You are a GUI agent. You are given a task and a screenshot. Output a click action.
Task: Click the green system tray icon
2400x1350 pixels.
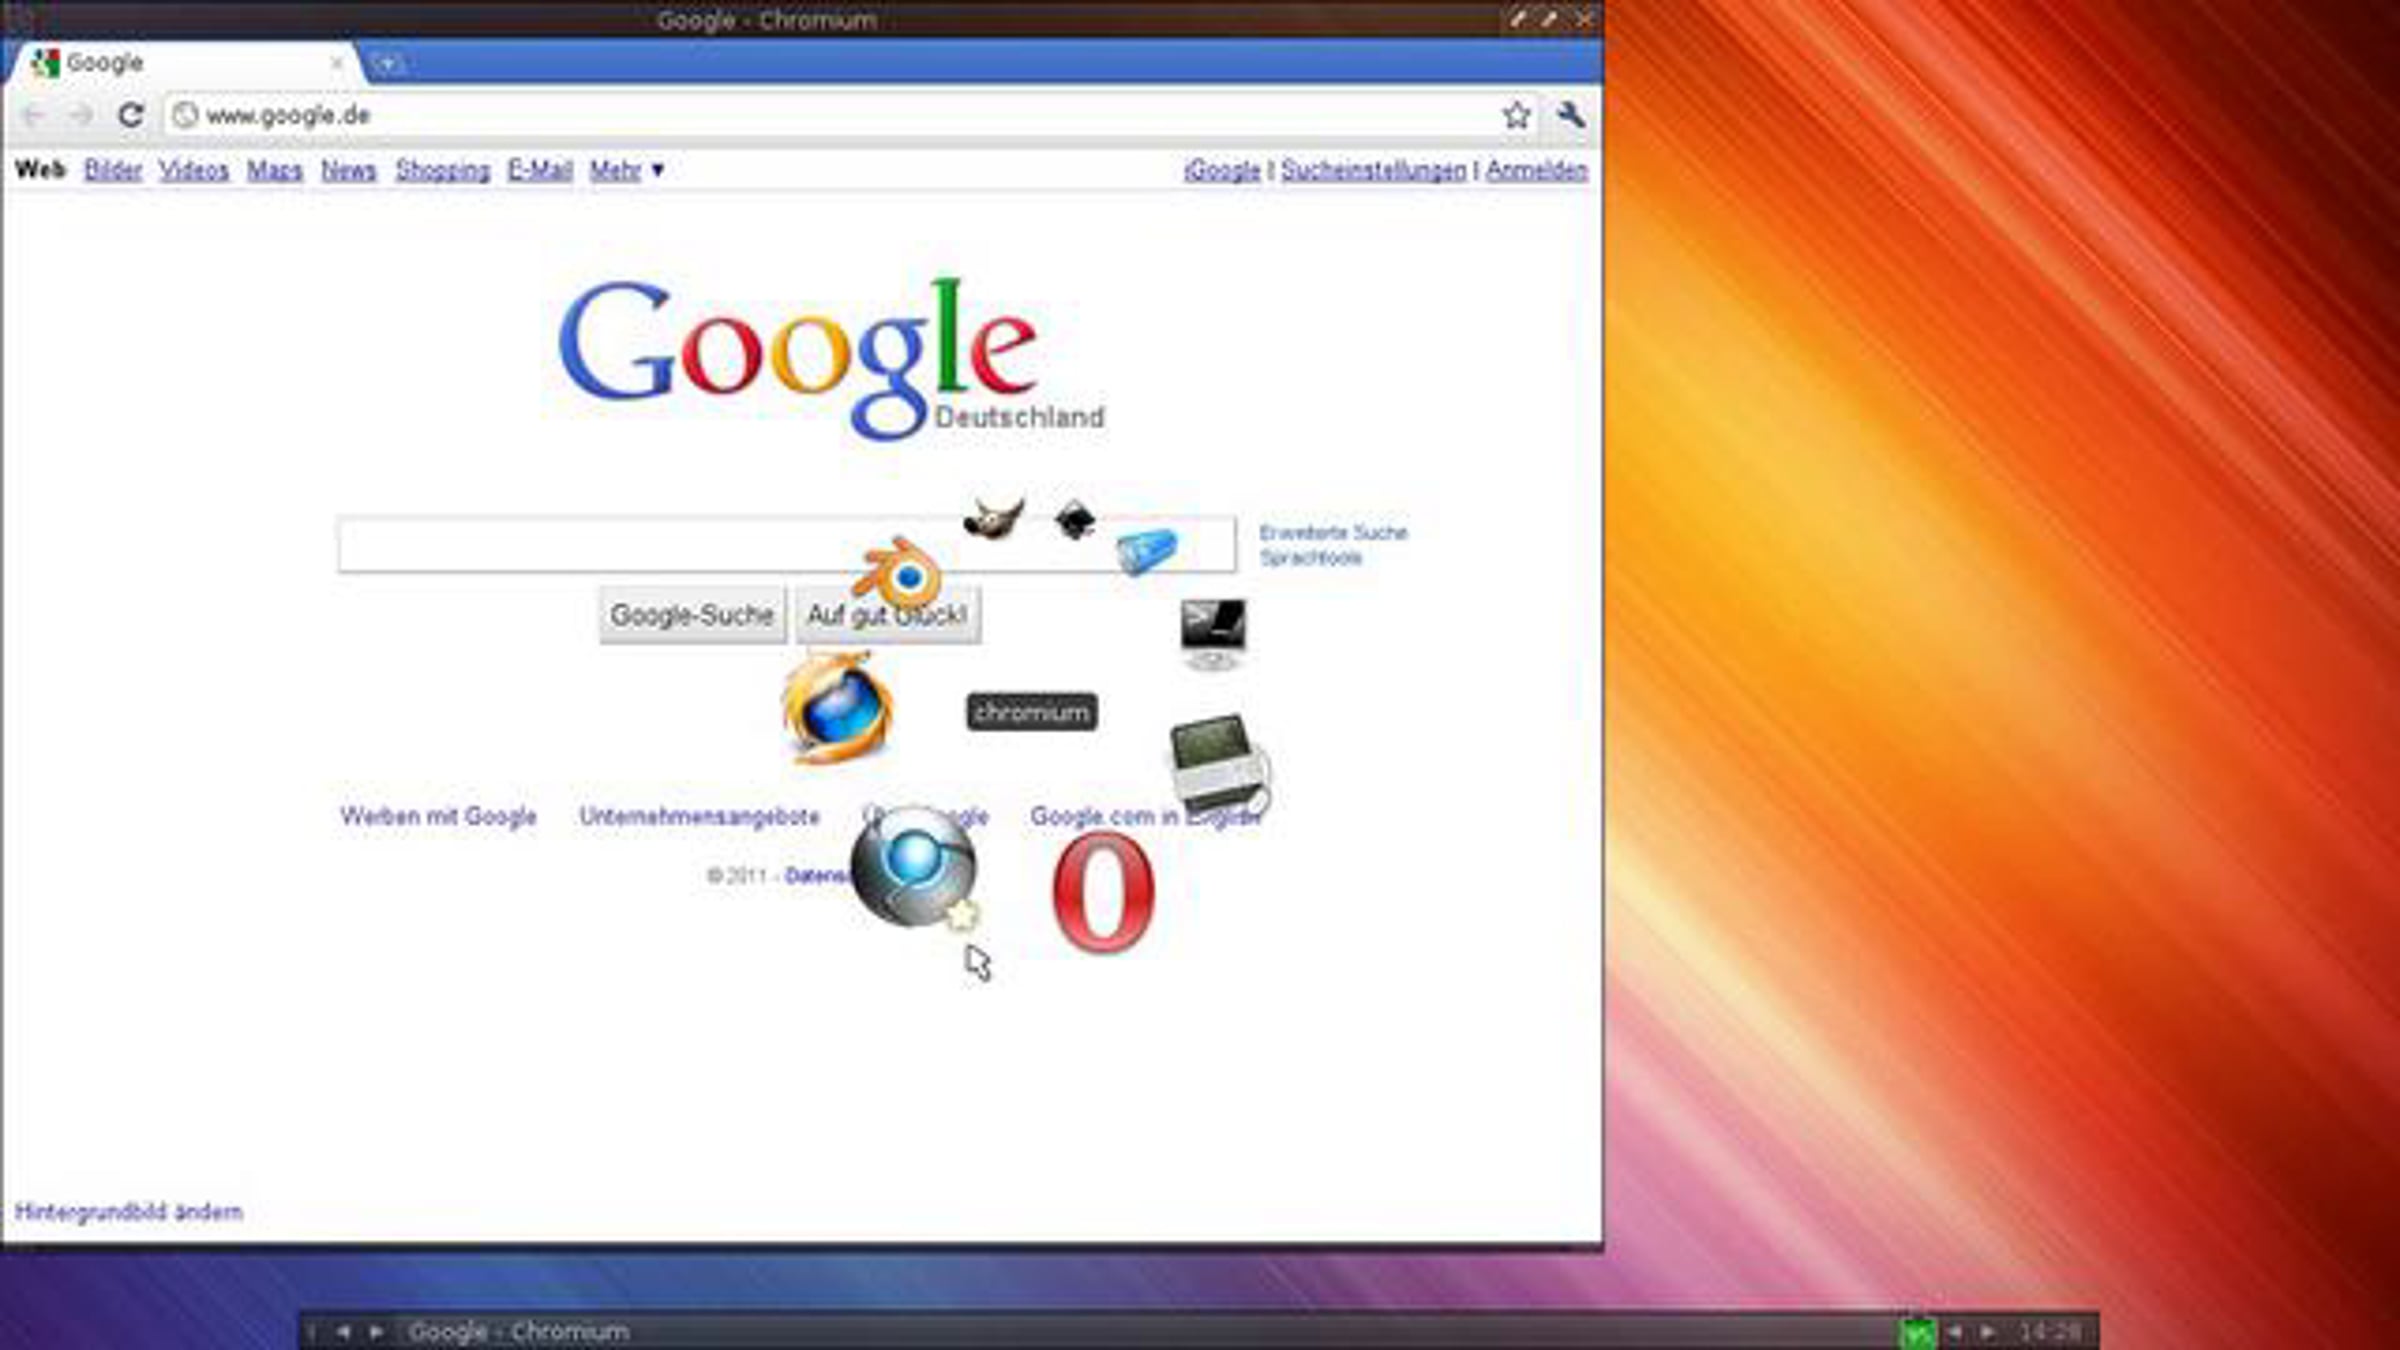tap(1917, 1332)
